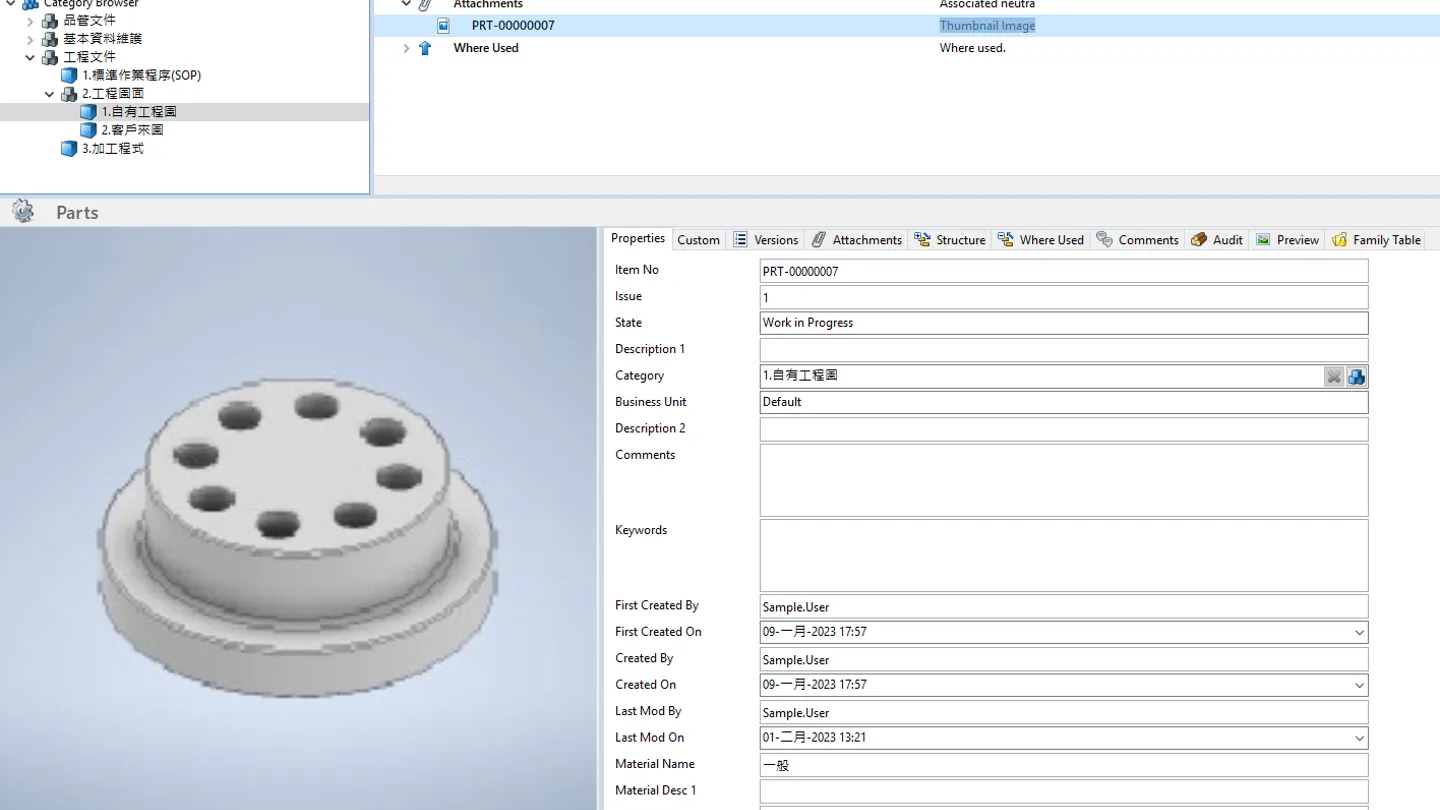Click the clear category X icon
Image resolution: width=1440 pixels, height=810 pixels.
1334,377
